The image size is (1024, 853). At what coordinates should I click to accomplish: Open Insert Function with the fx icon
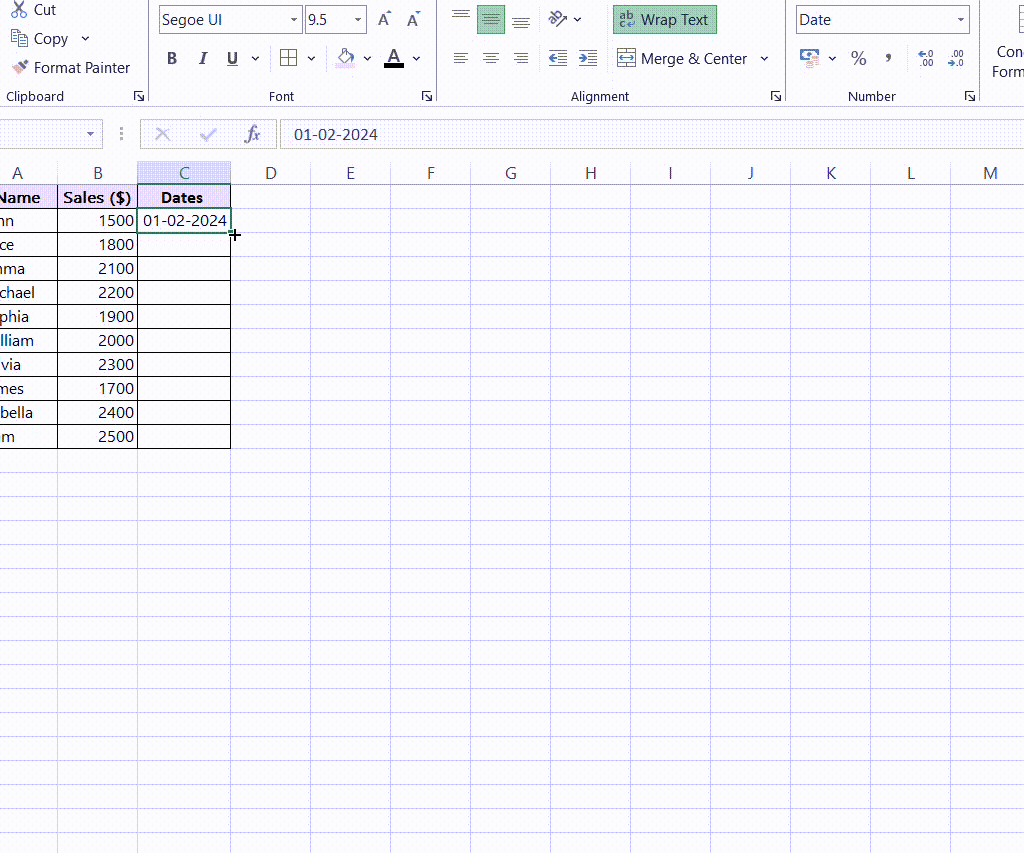(x=253, y=134)
